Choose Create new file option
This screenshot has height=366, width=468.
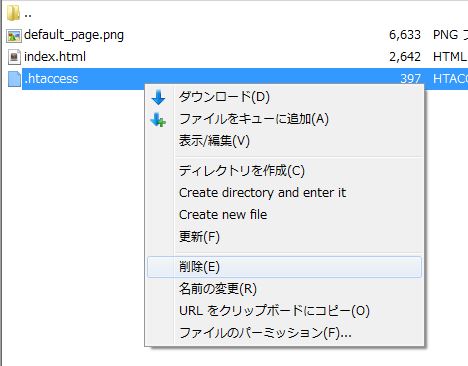tap(284, 215)
